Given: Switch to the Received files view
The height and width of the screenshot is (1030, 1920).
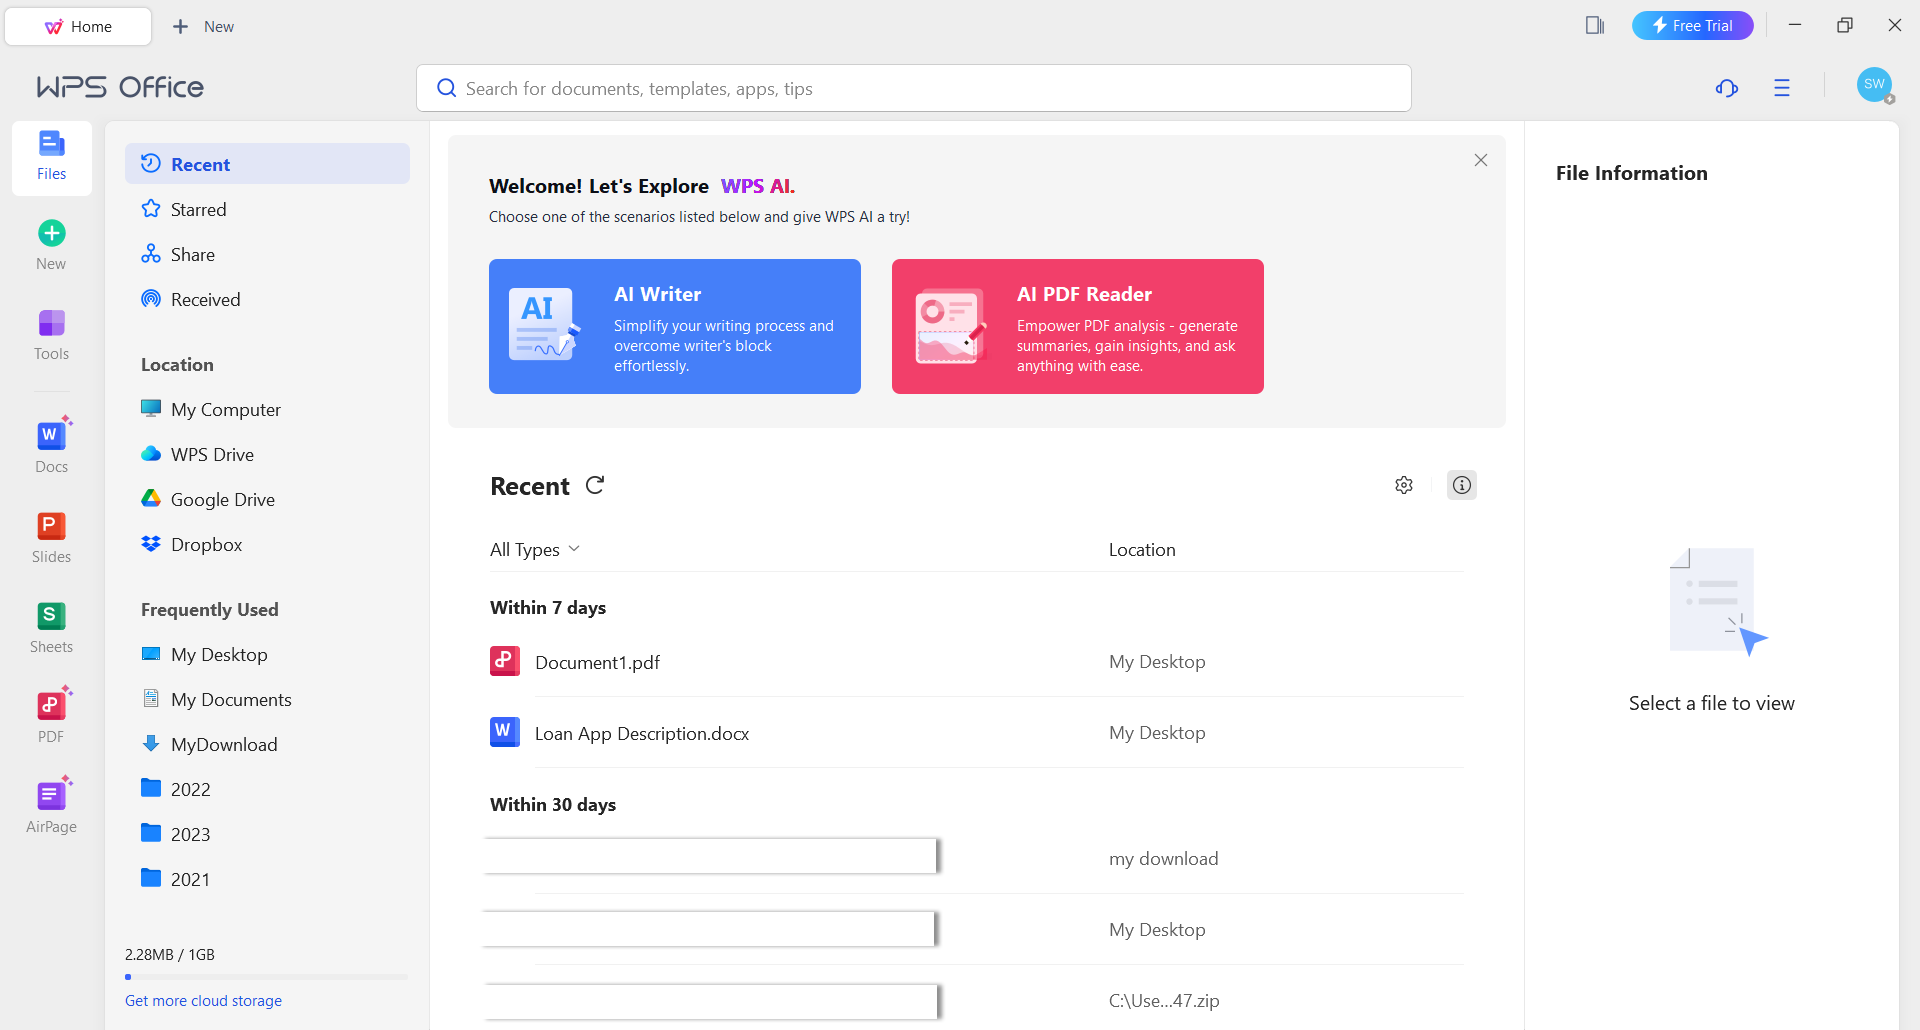Looking at the screenshot, I should (x=205, y=298).
